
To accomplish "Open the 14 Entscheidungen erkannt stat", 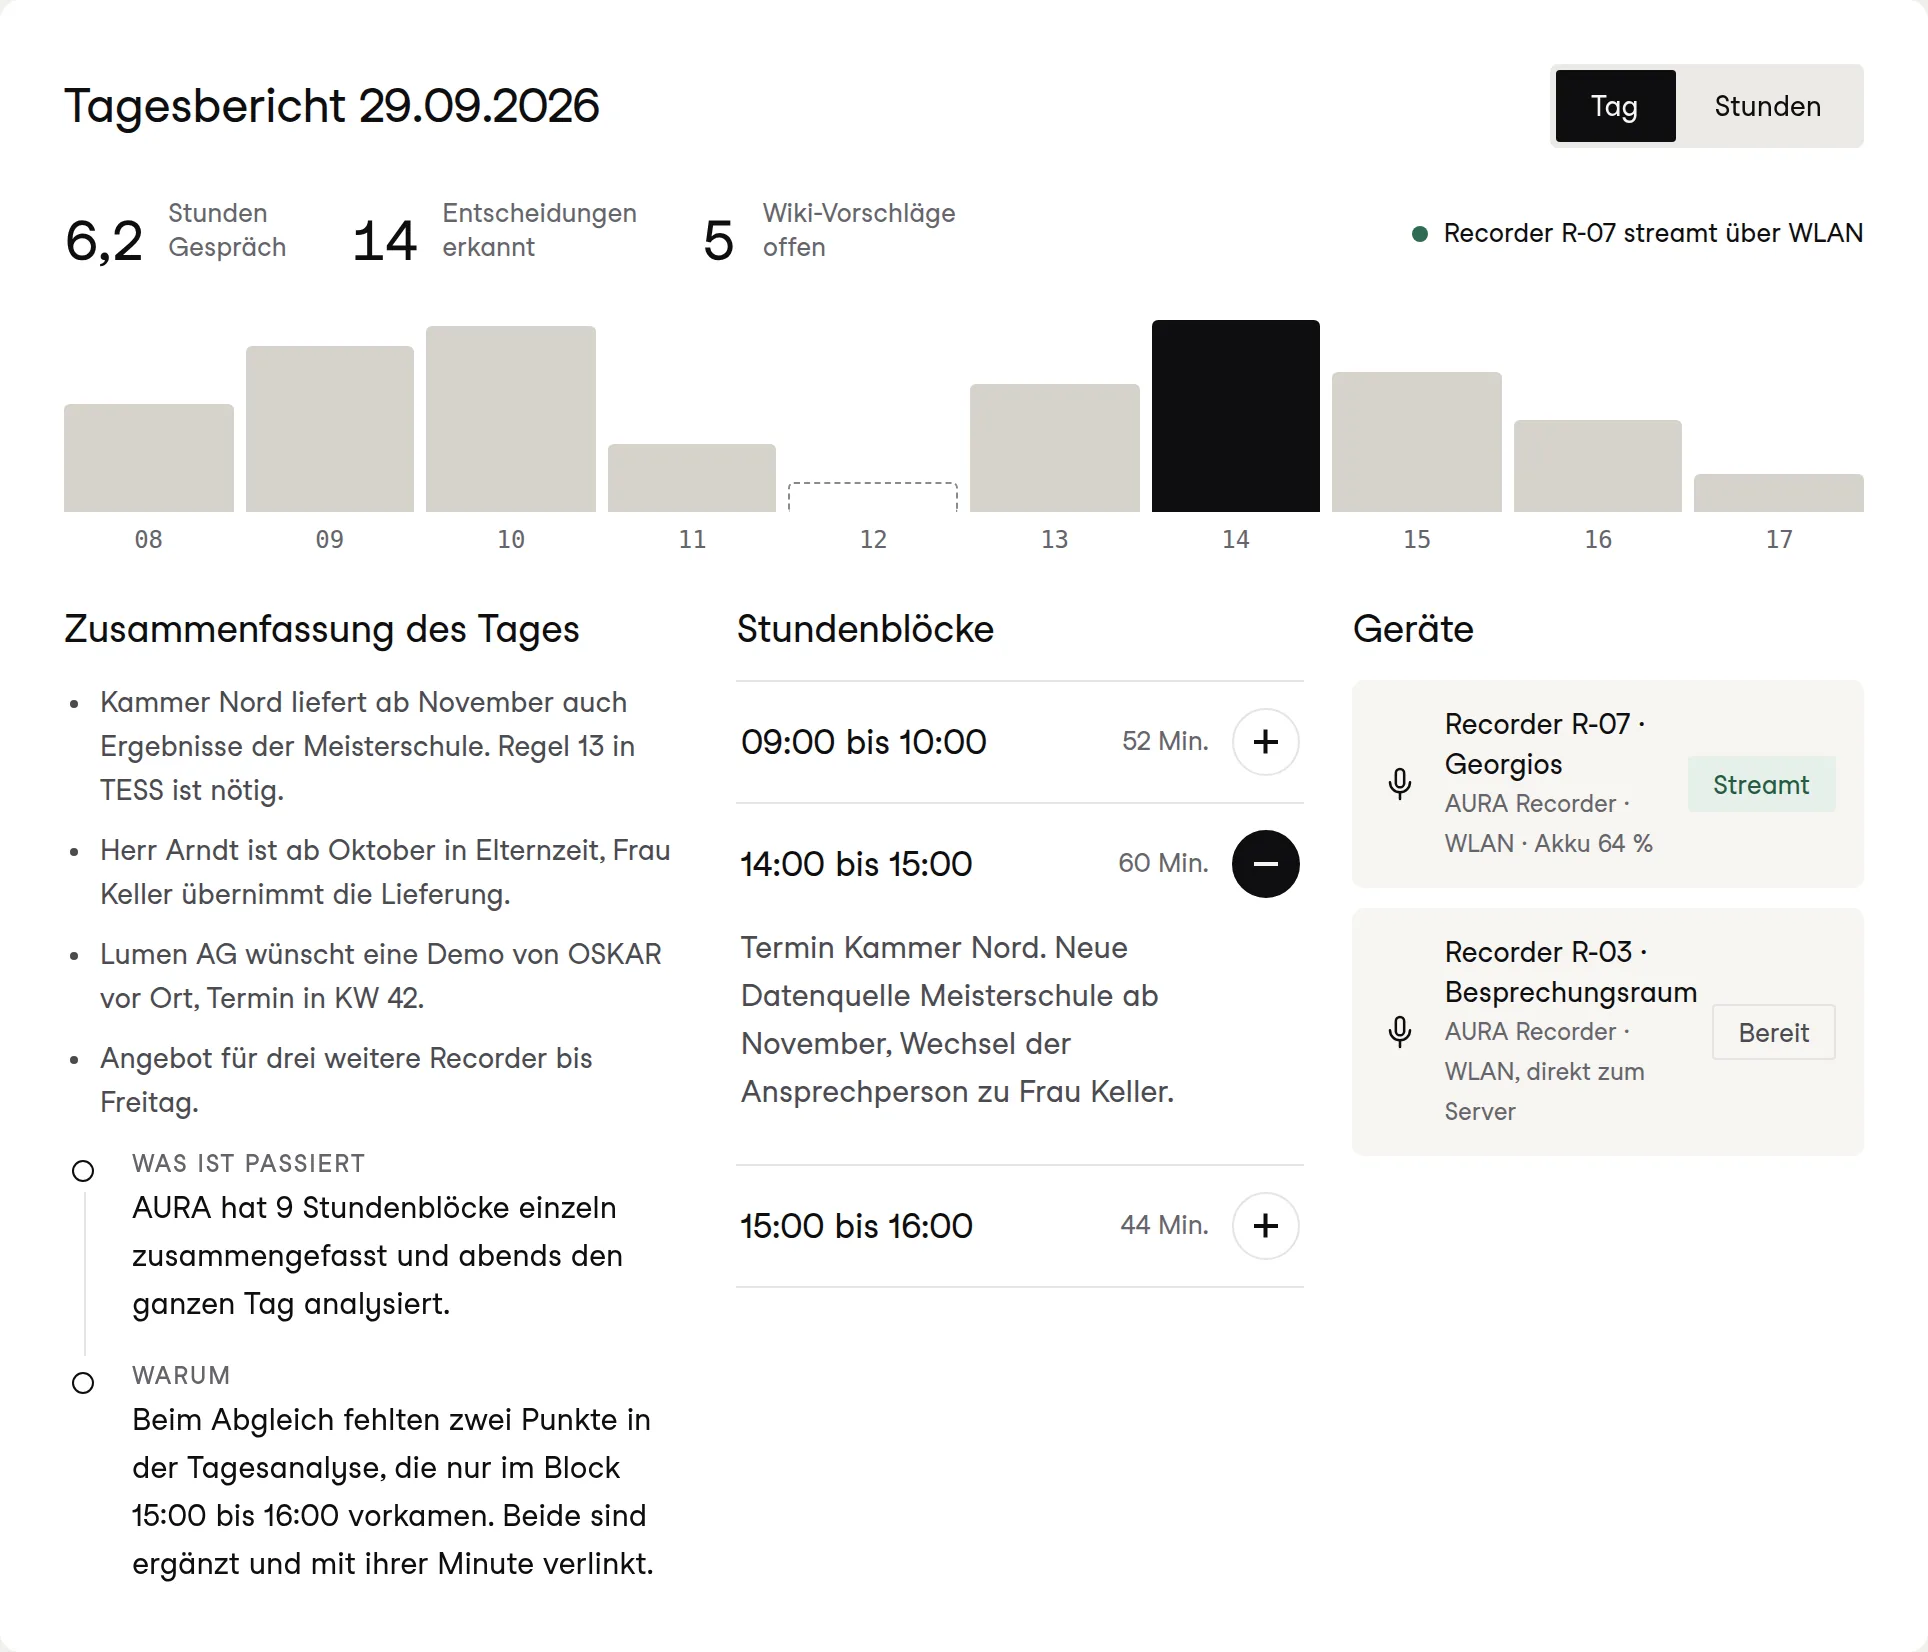I will (494, 231).
